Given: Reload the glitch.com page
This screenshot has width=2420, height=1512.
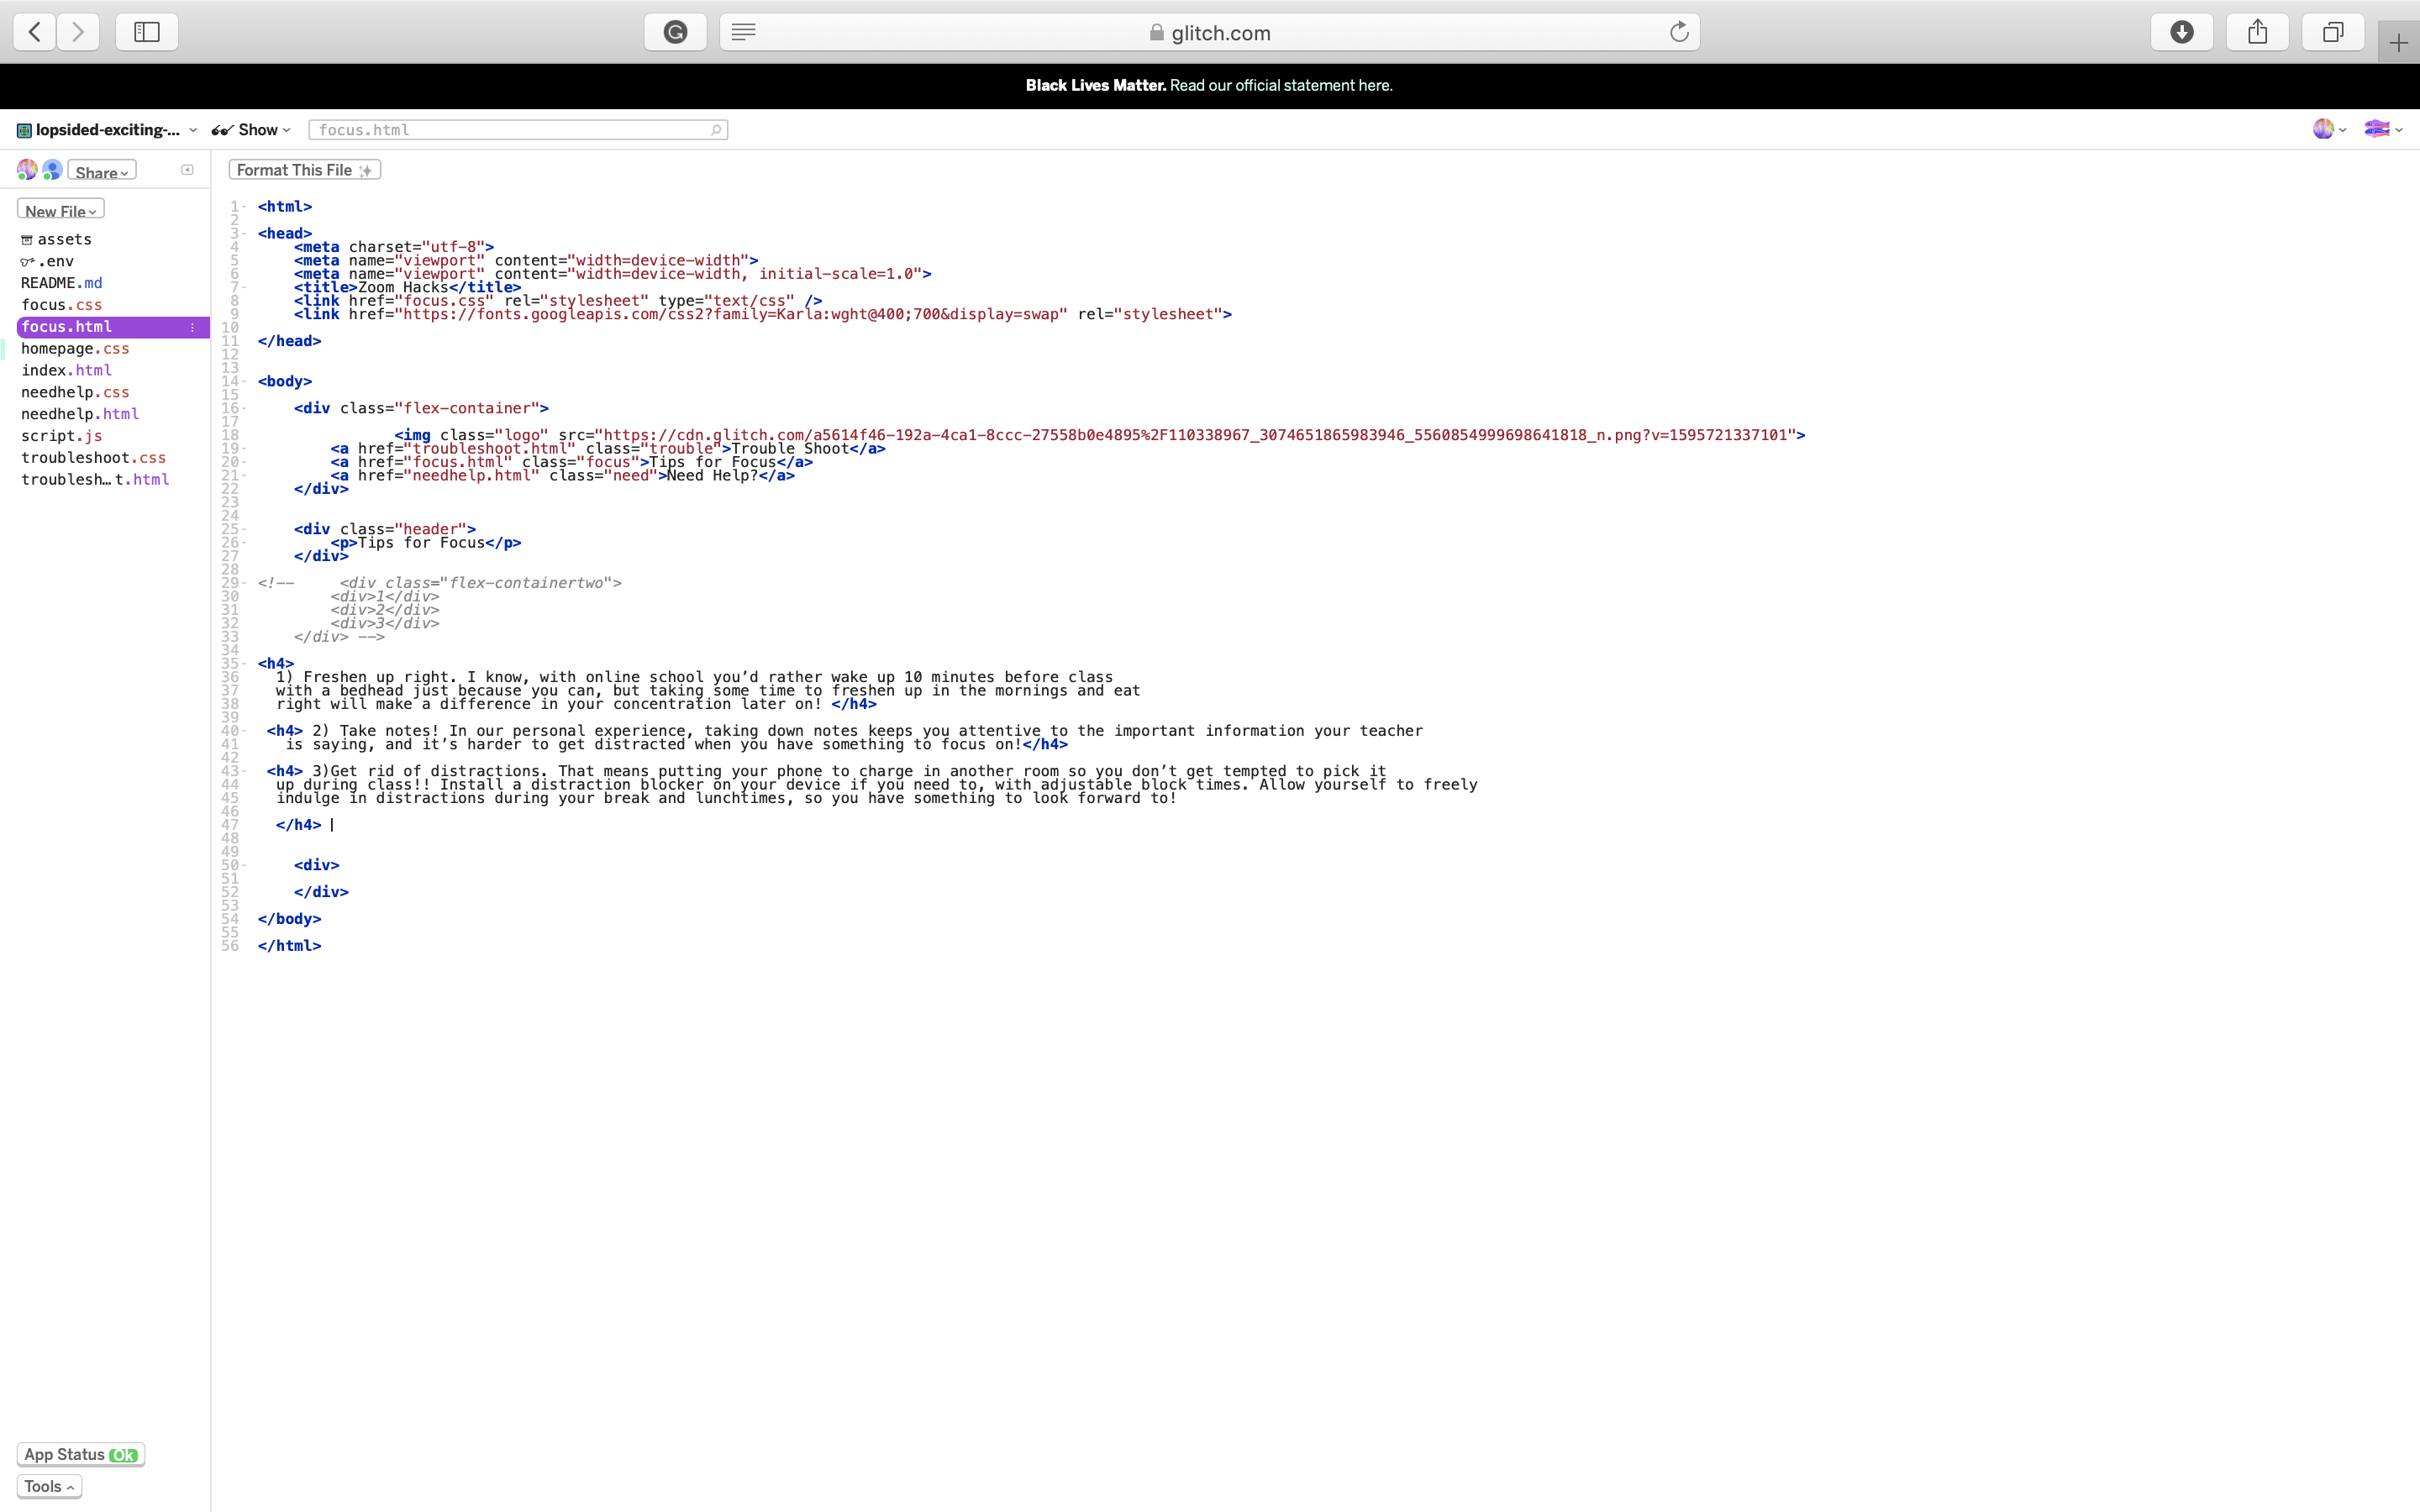Looking at the screenshot, I should [x=1679, y=32].
